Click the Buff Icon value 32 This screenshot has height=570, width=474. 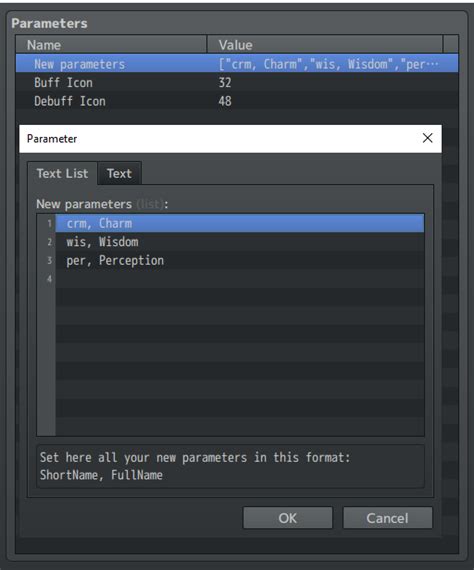tap(225, 83)
